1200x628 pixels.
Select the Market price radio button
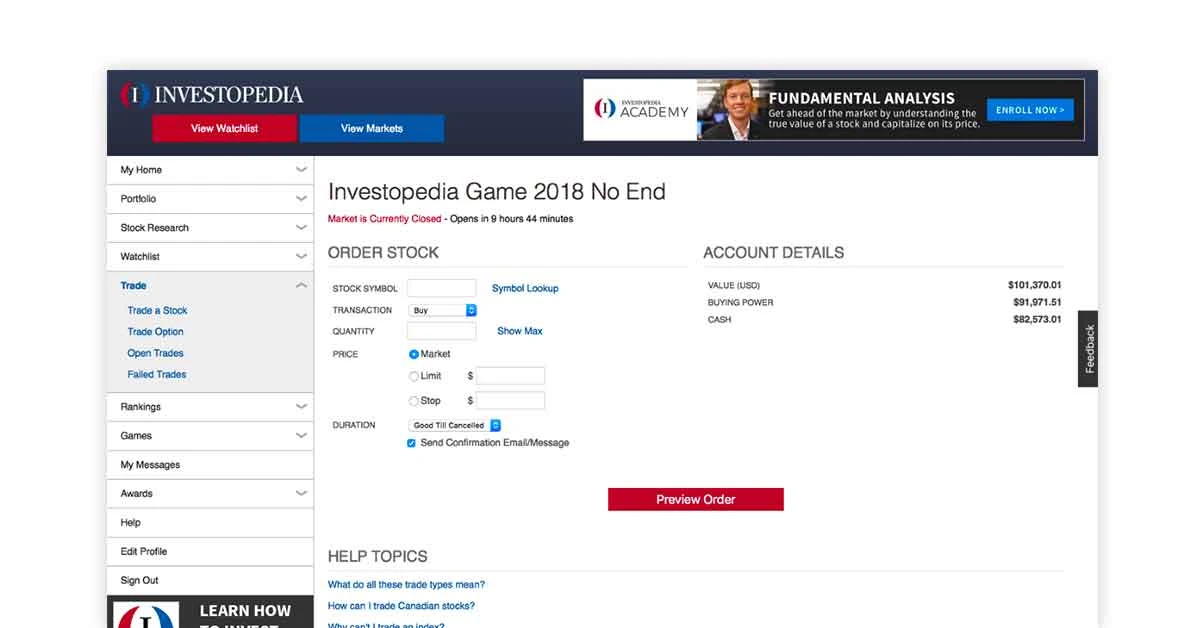[414, 354]
